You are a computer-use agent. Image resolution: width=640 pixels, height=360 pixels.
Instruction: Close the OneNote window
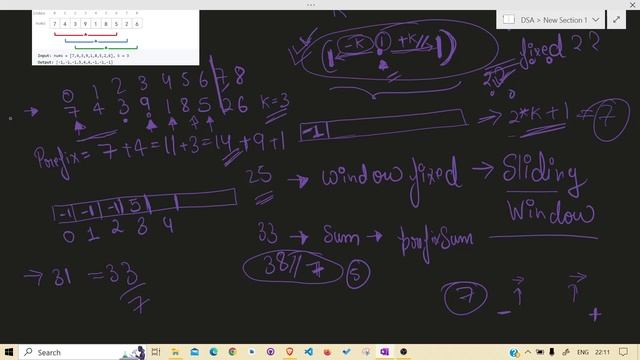pyautogui.click(x=632, y=5)
